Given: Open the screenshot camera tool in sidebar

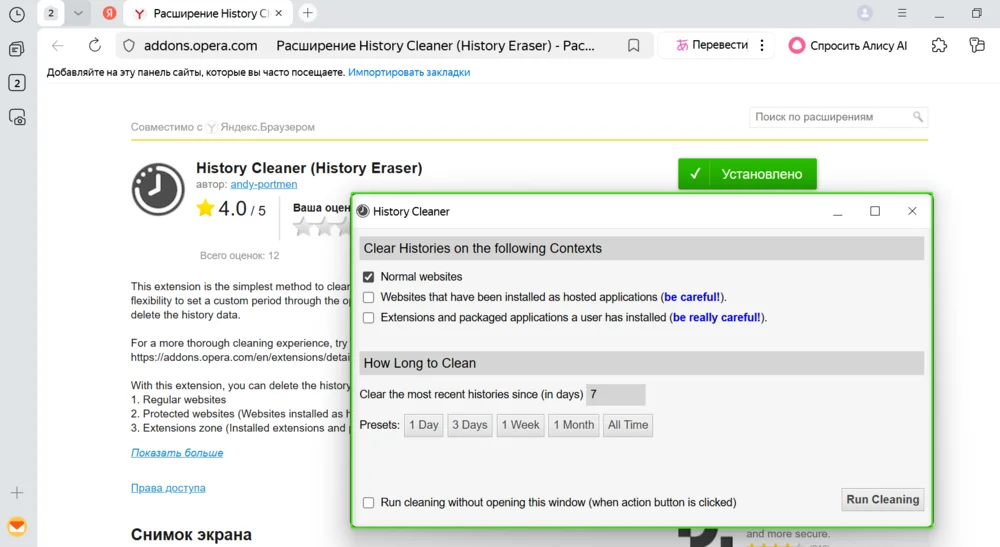Looking at the screenshot, I should (17, 117).
